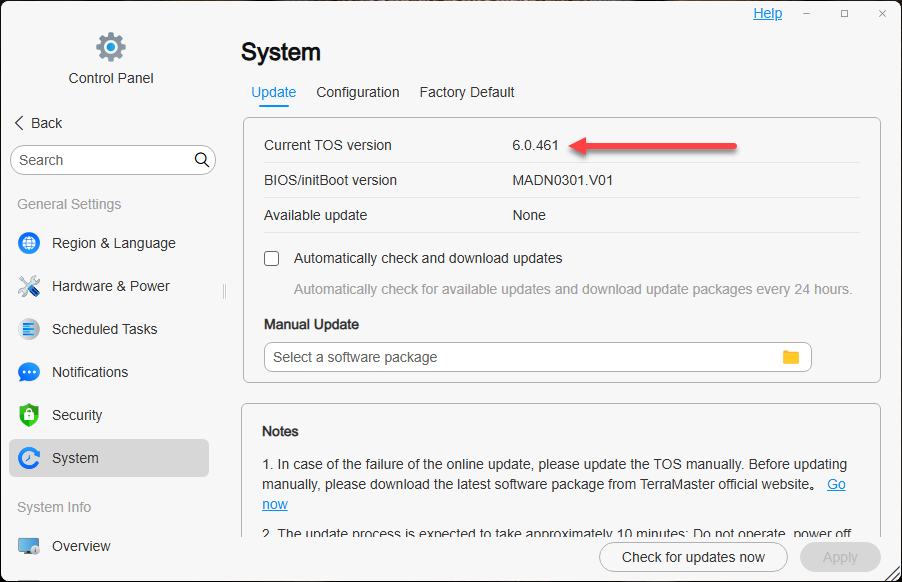Image resolution: width=902 pixels, height=582 pixels.
Task: Open the Help link
Action: click(768, 13)
